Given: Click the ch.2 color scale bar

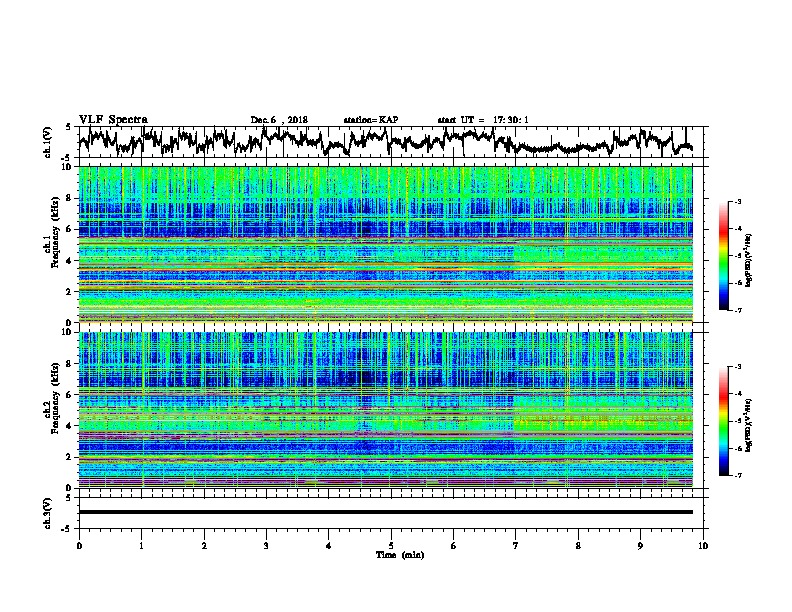Looking at the screenshot, I should pyautogui.click(x=723, y=421).
